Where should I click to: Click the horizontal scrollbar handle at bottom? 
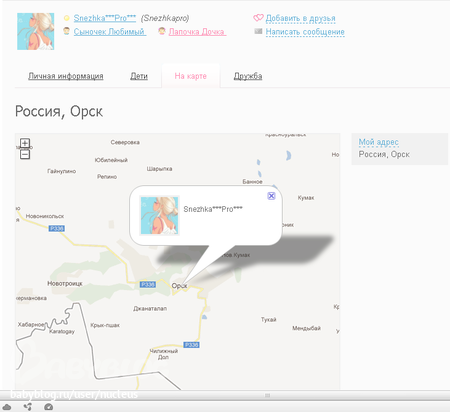click(267, 395)
